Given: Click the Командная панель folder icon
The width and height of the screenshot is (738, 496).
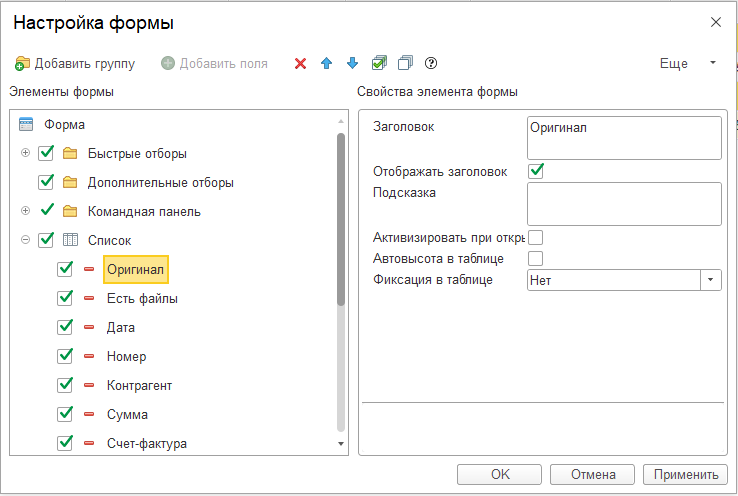Looking at the screenshot, I should click(x=70, y=211).
